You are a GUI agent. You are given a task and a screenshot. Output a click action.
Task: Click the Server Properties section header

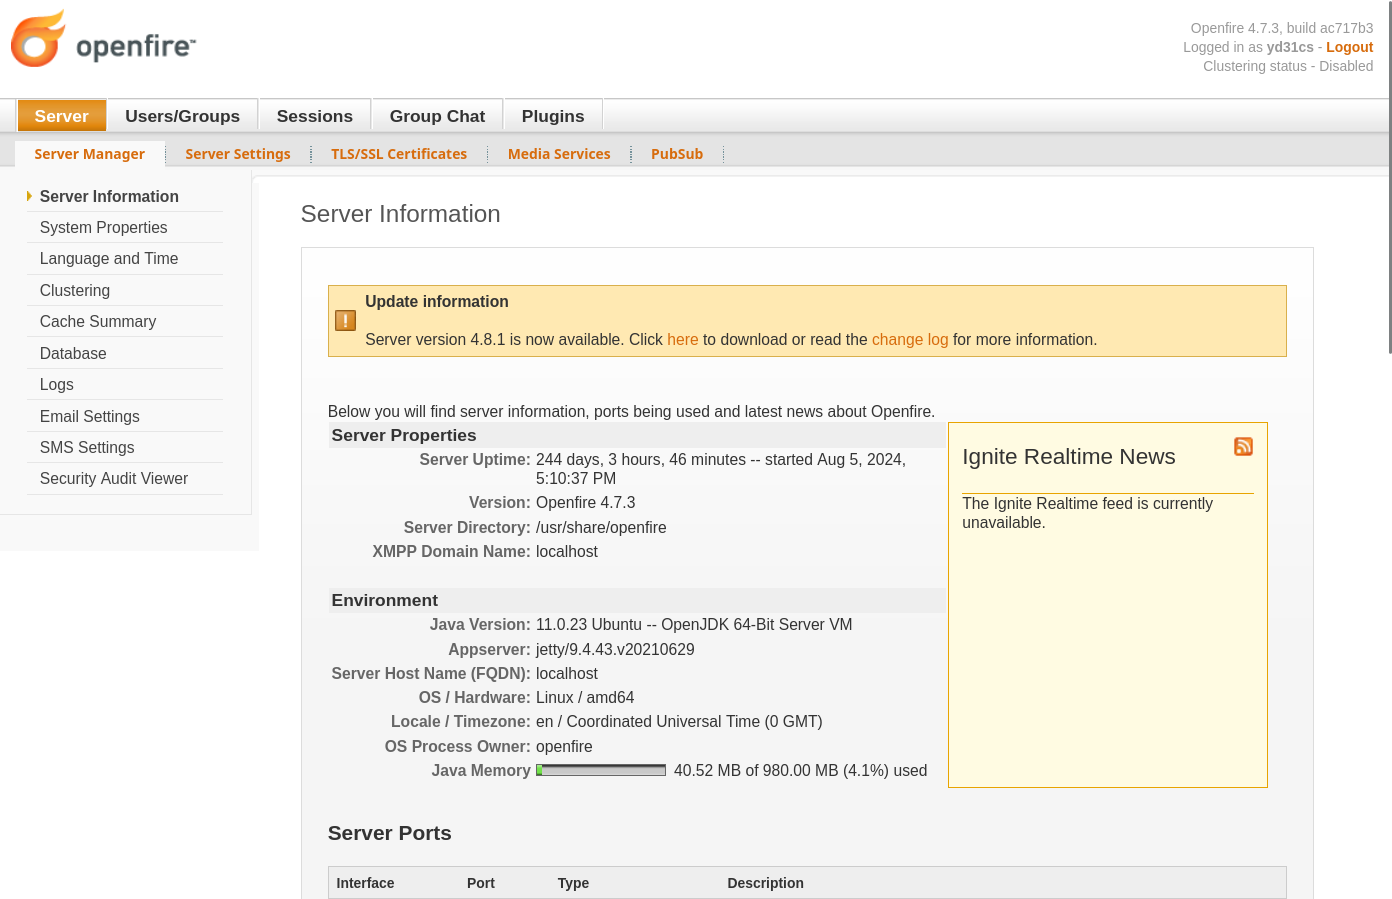click(404, 435)
